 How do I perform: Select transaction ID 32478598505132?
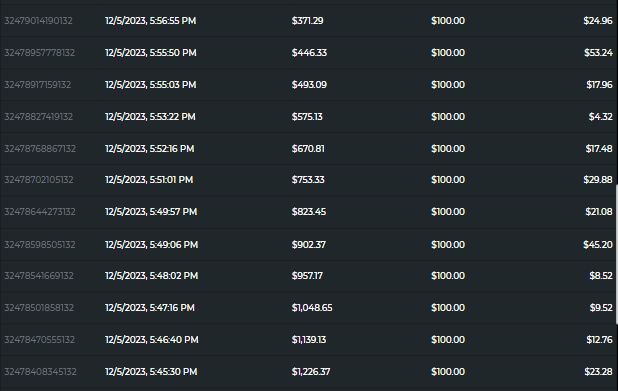tap(40, 245)
